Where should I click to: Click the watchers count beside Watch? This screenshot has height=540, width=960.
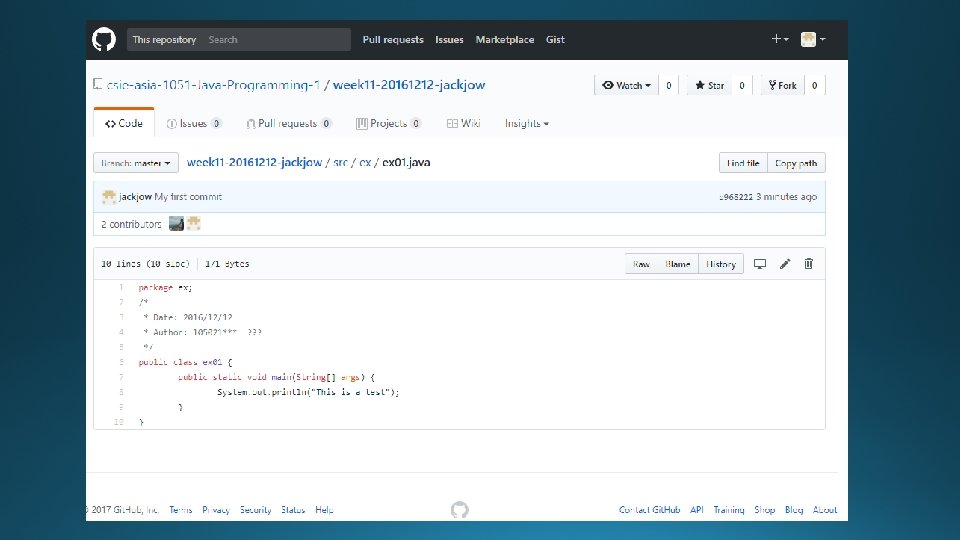[669, 86]
